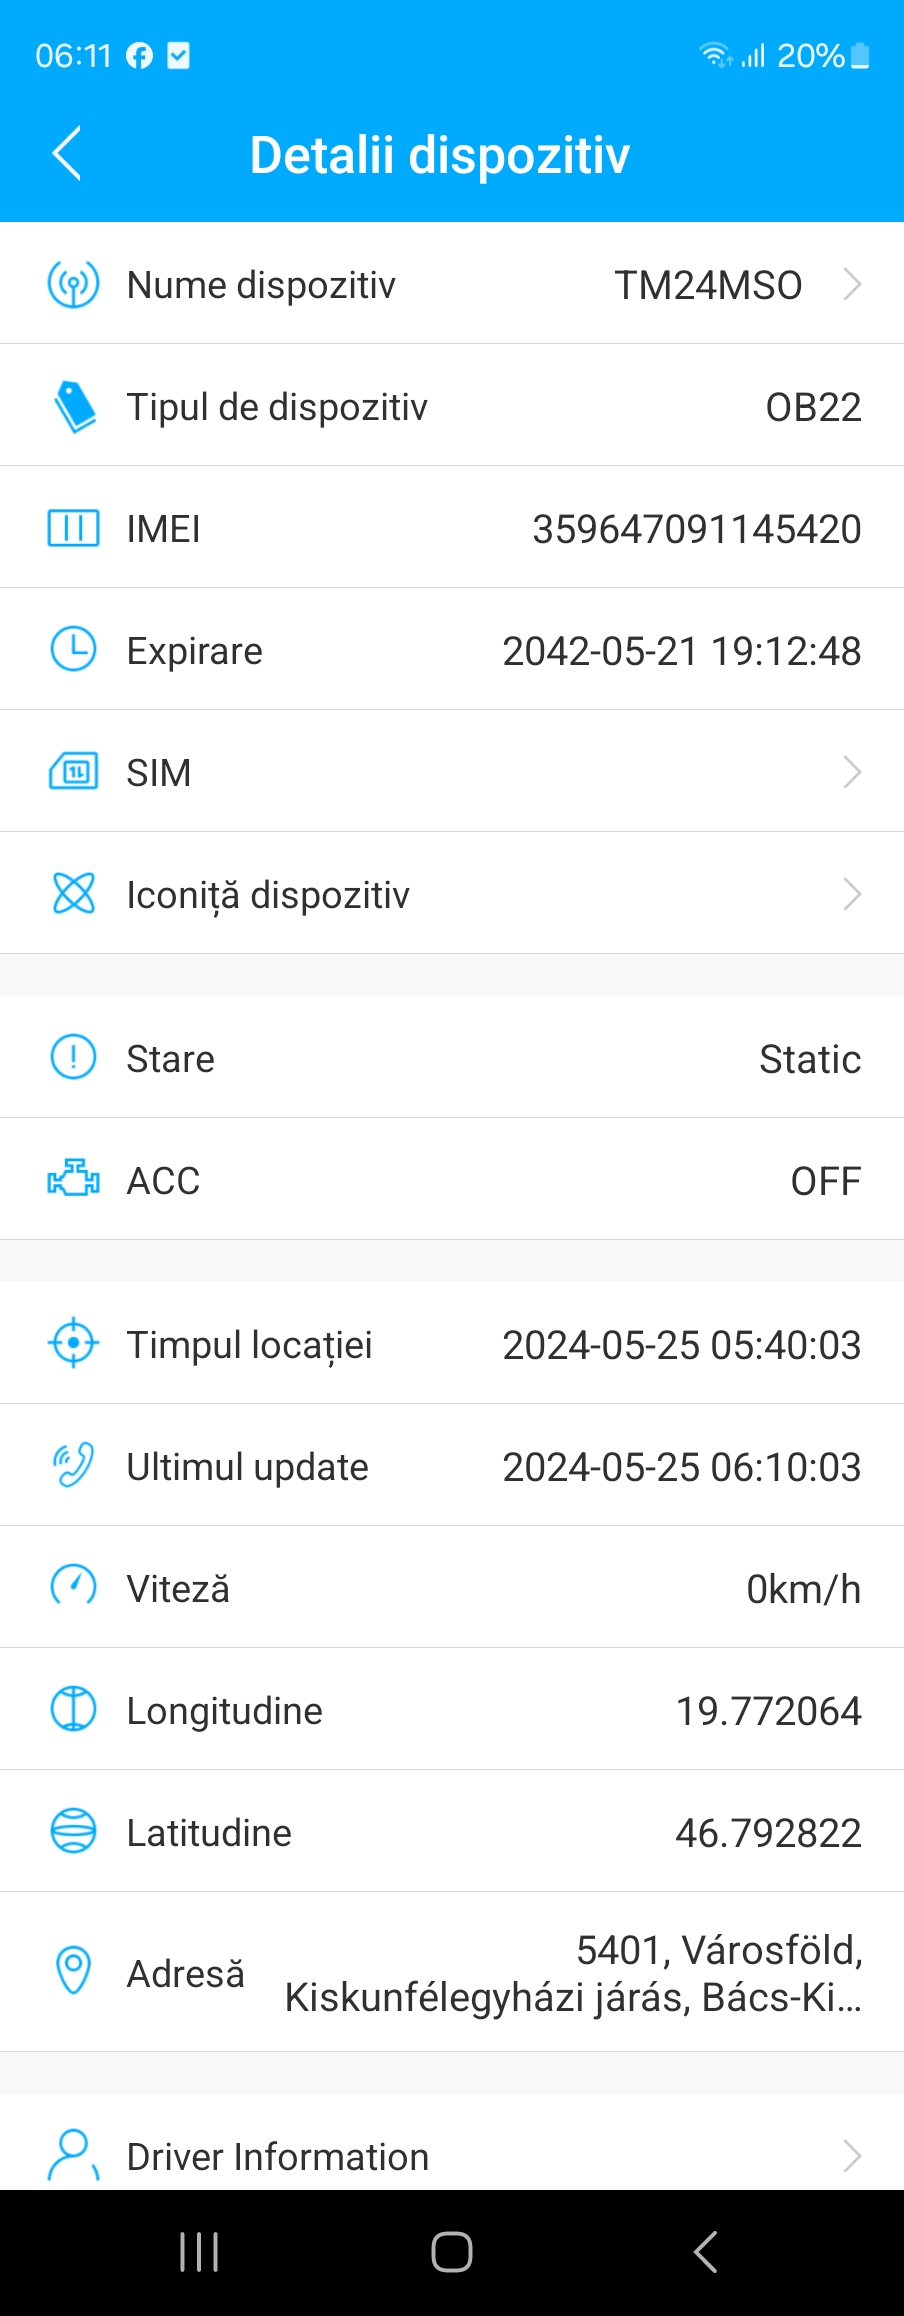
Task: Tap the IMEI barcode icon
Action: [x=73, y=528]
